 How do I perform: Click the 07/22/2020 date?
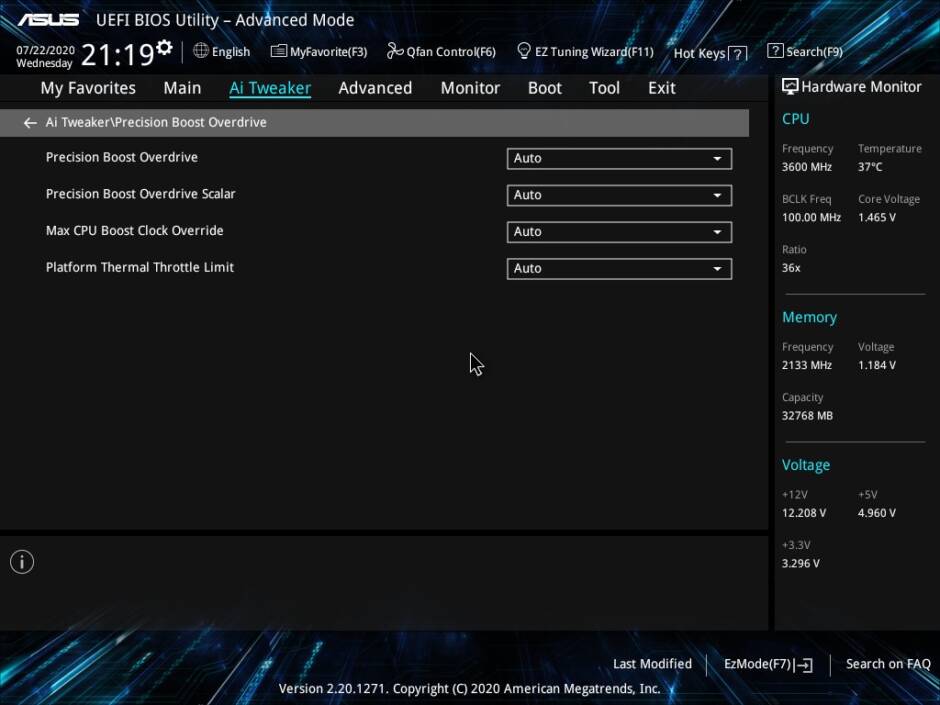coord(46,50)
